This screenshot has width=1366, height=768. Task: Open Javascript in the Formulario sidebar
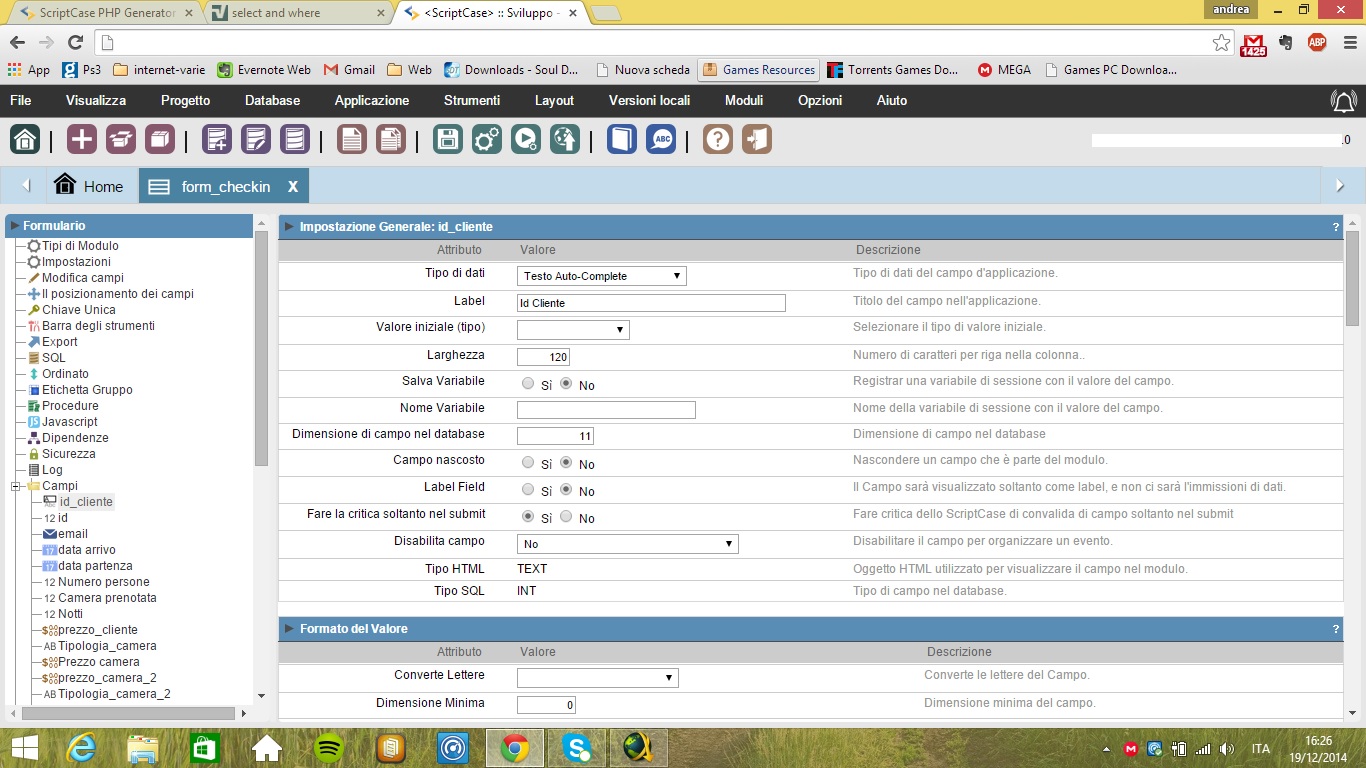(69, 422)
